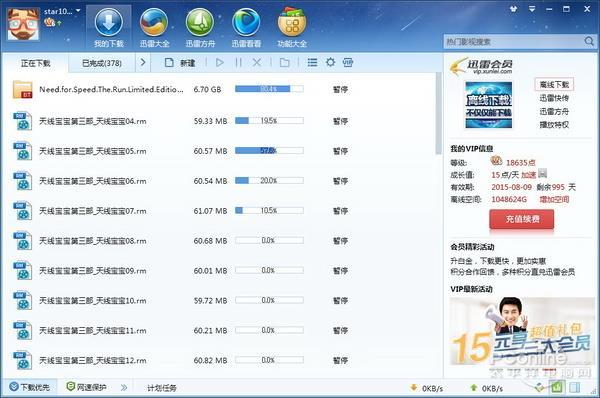Screen dimensions: 600x398
Task: Open 迅雷大全 section
Action: (154, 28)
